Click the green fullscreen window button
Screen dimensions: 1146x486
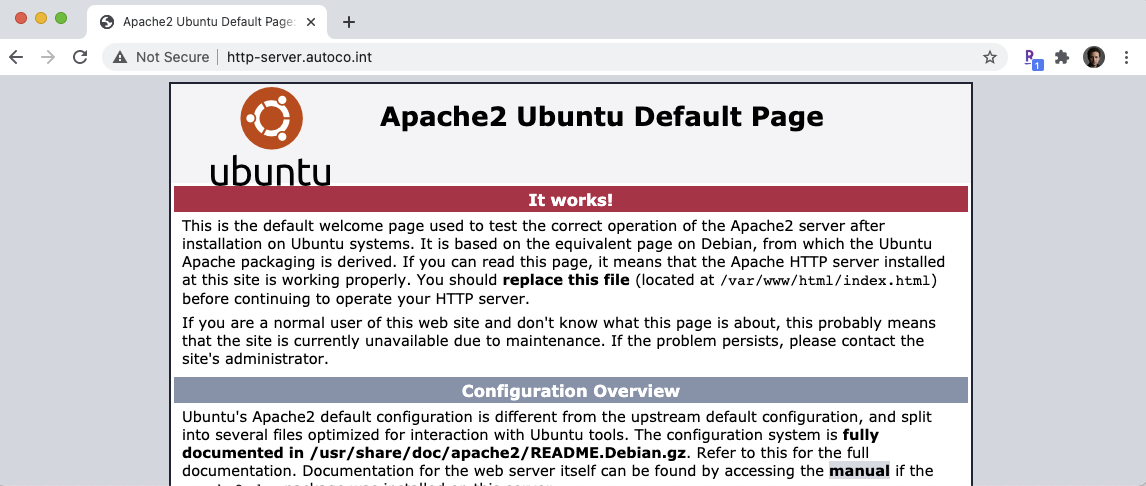pos(61,18)
